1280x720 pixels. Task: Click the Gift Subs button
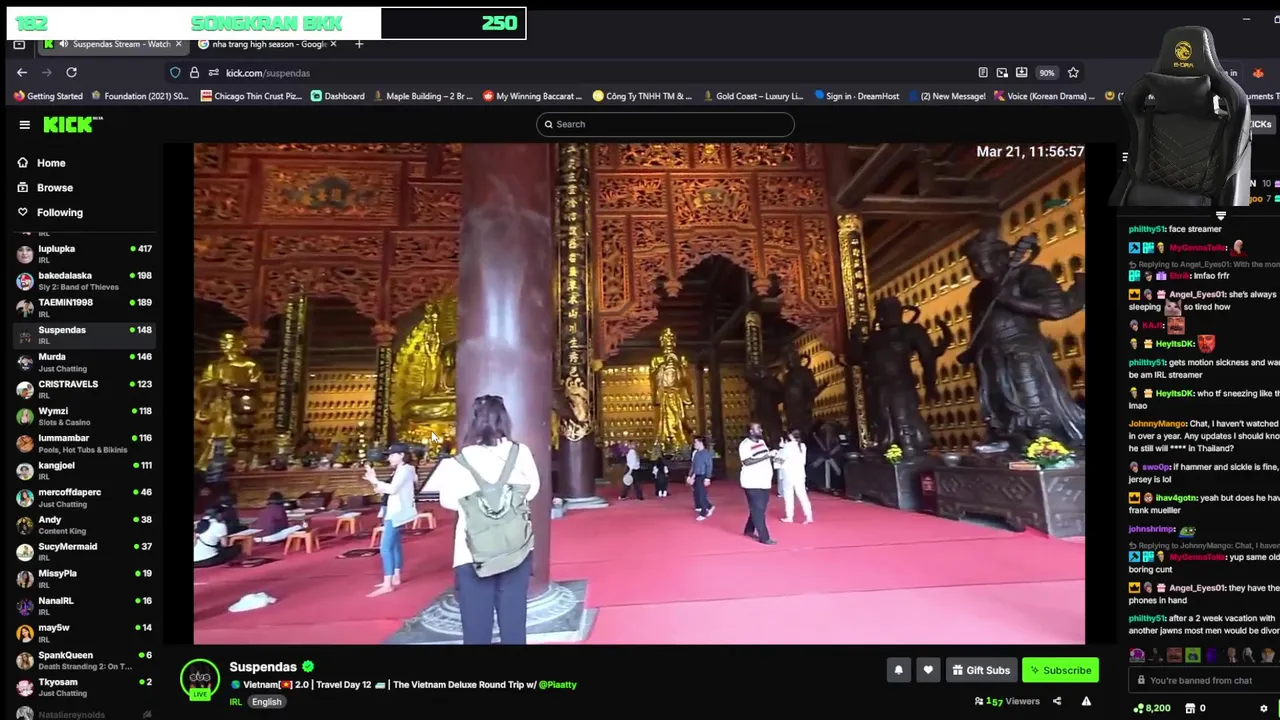click(x=980, y=670)
